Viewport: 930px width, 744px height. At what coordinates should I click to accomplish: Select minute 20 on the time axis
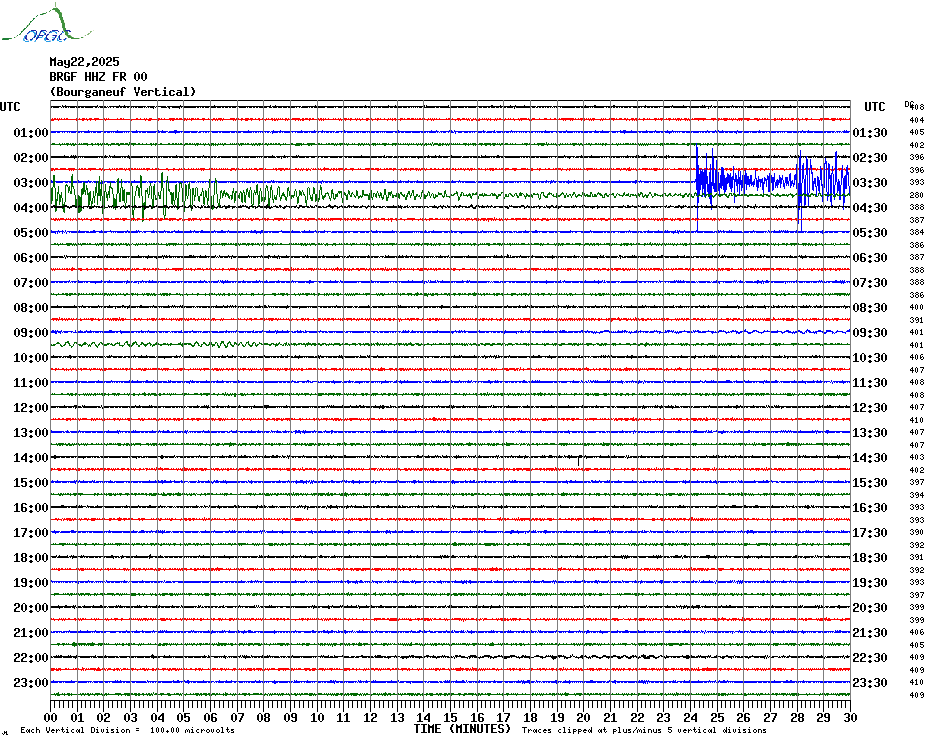[x=584, y=717]
